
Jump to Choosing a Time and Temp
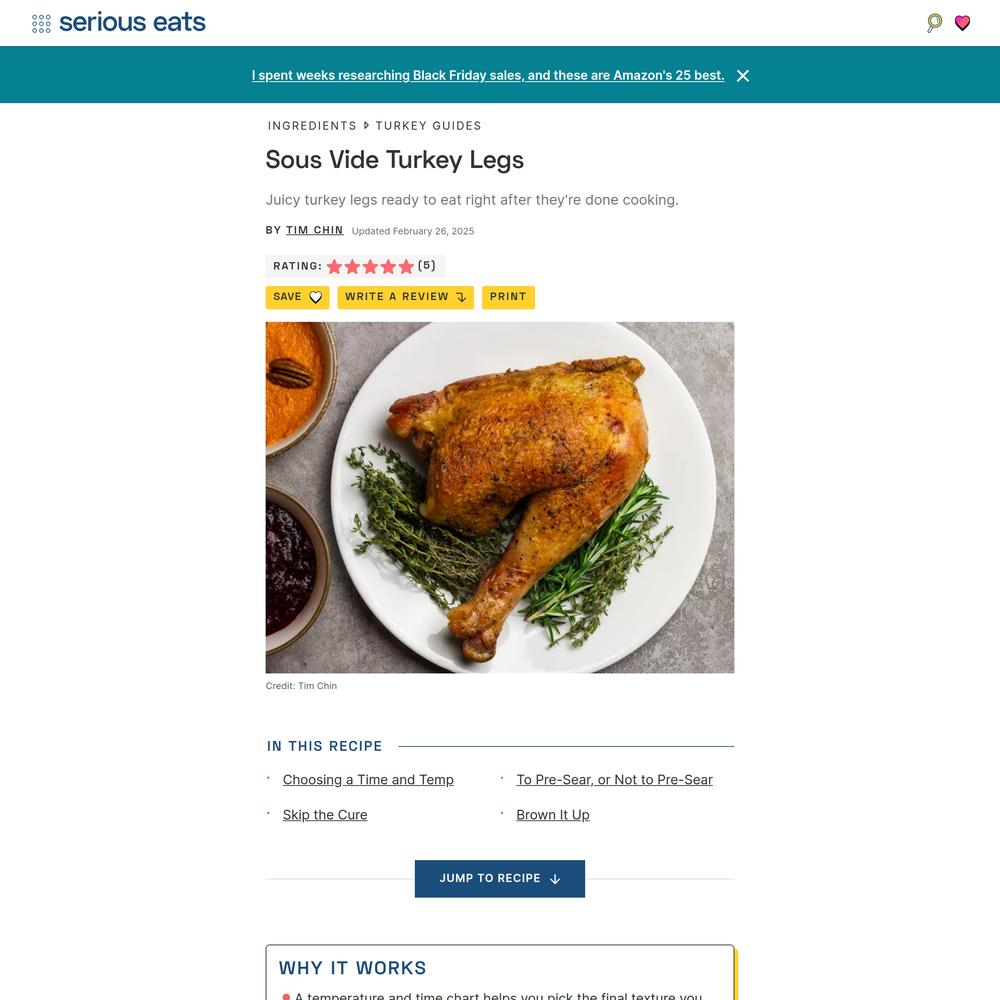coord(368,779)
